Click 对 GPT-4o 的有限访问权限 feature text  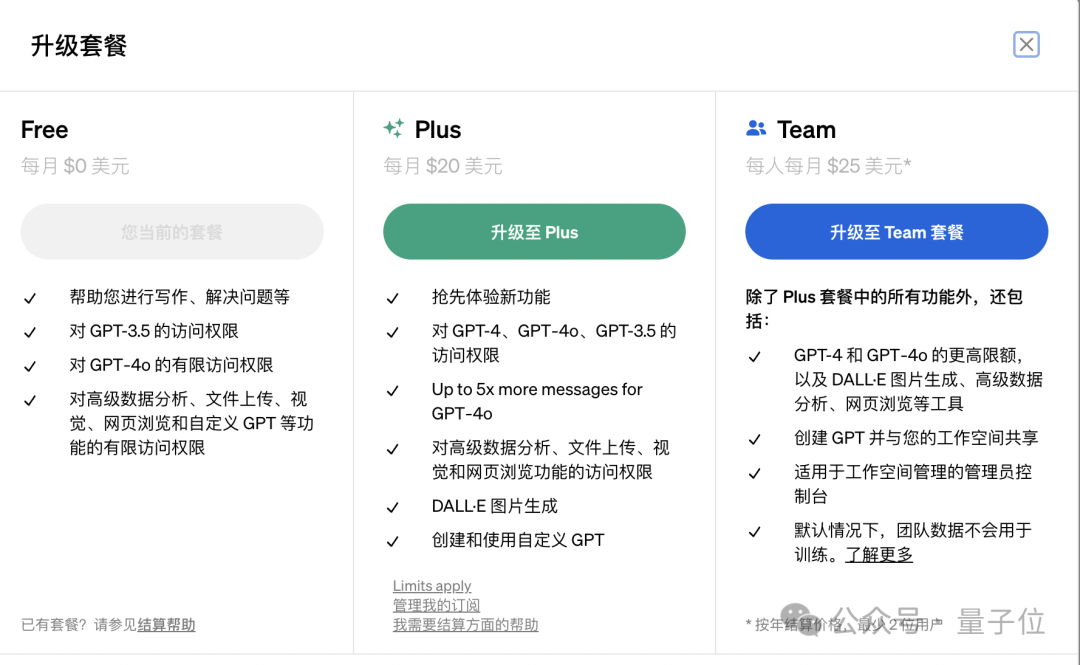(172, 365)
